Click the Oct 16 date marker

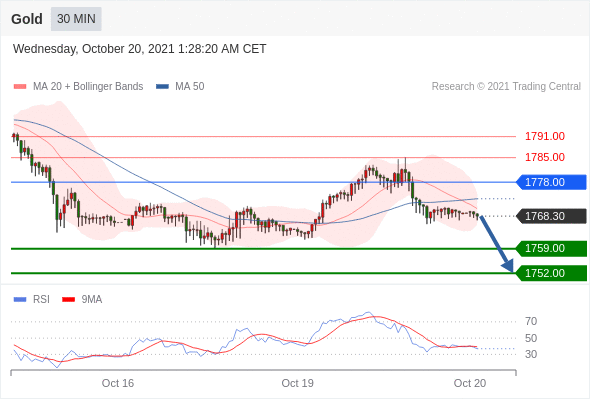tap(118, 383)
